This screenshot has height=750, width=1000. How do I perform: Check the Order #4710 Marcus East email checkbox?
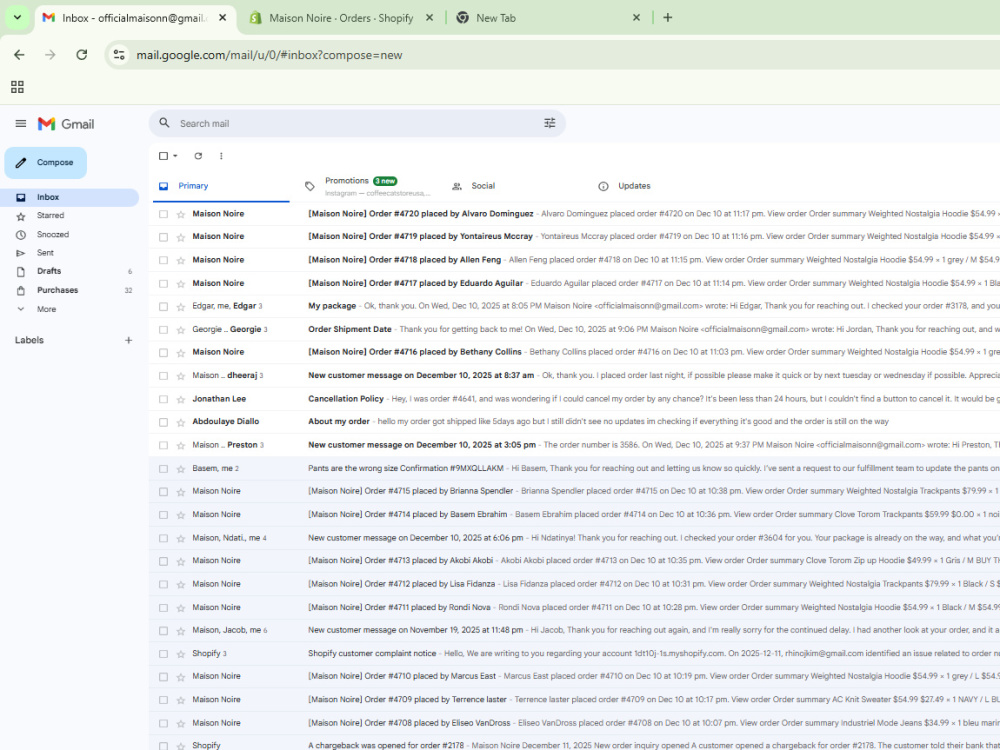click(x=163, y=677)
